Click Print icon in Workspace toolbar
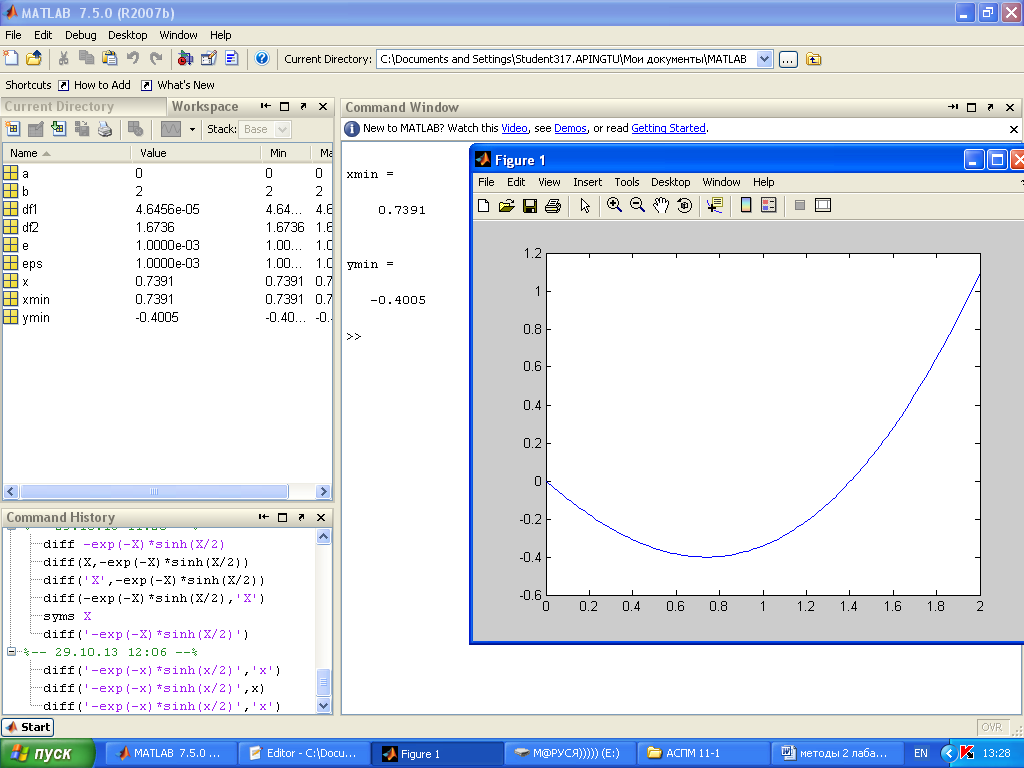 pyautogui.click(x=104, y=129)
